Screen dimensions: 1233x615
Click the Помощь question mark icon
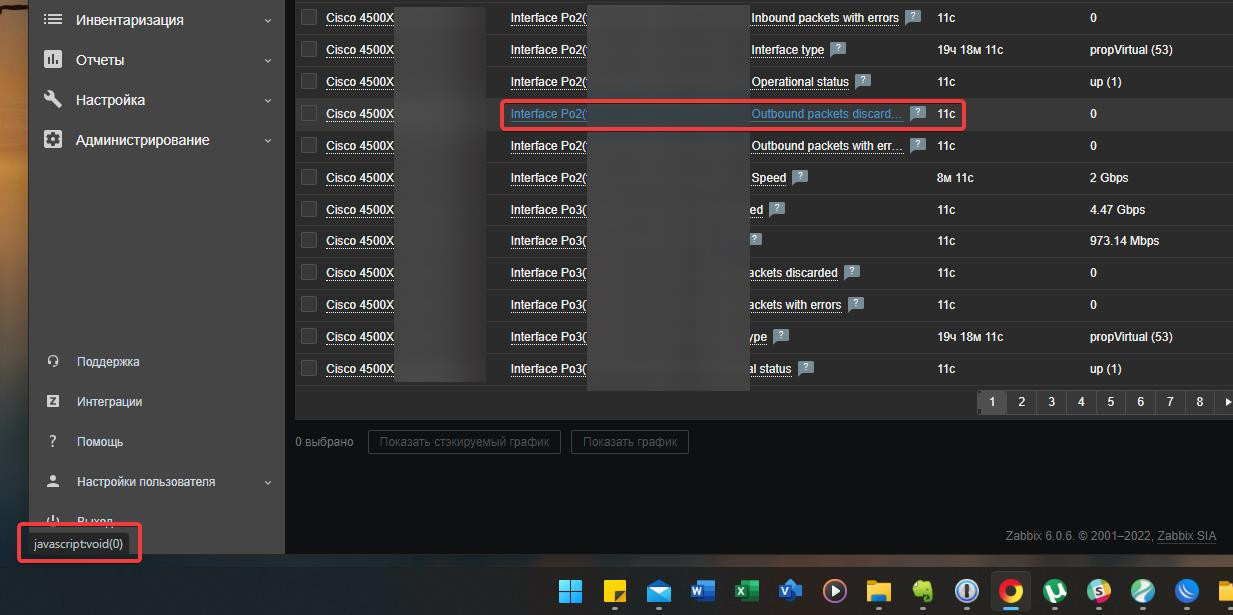54,442
